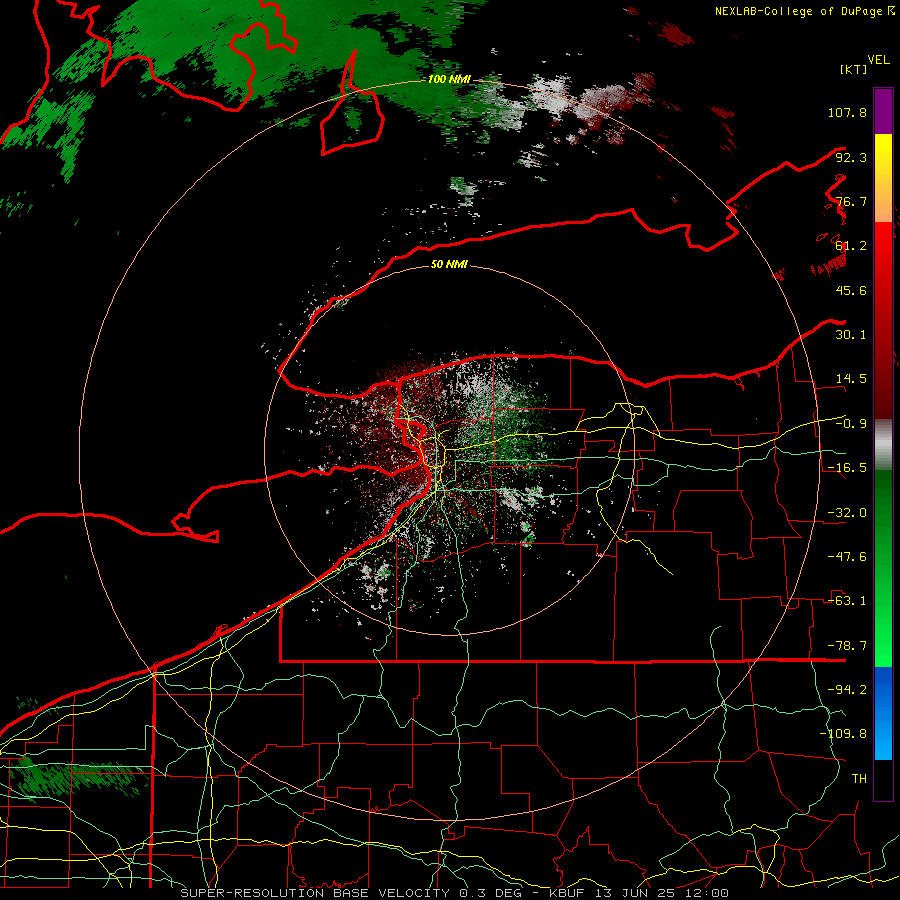Click the [KT] units label
Screen dimensions: 900x900
click(854, 69)
